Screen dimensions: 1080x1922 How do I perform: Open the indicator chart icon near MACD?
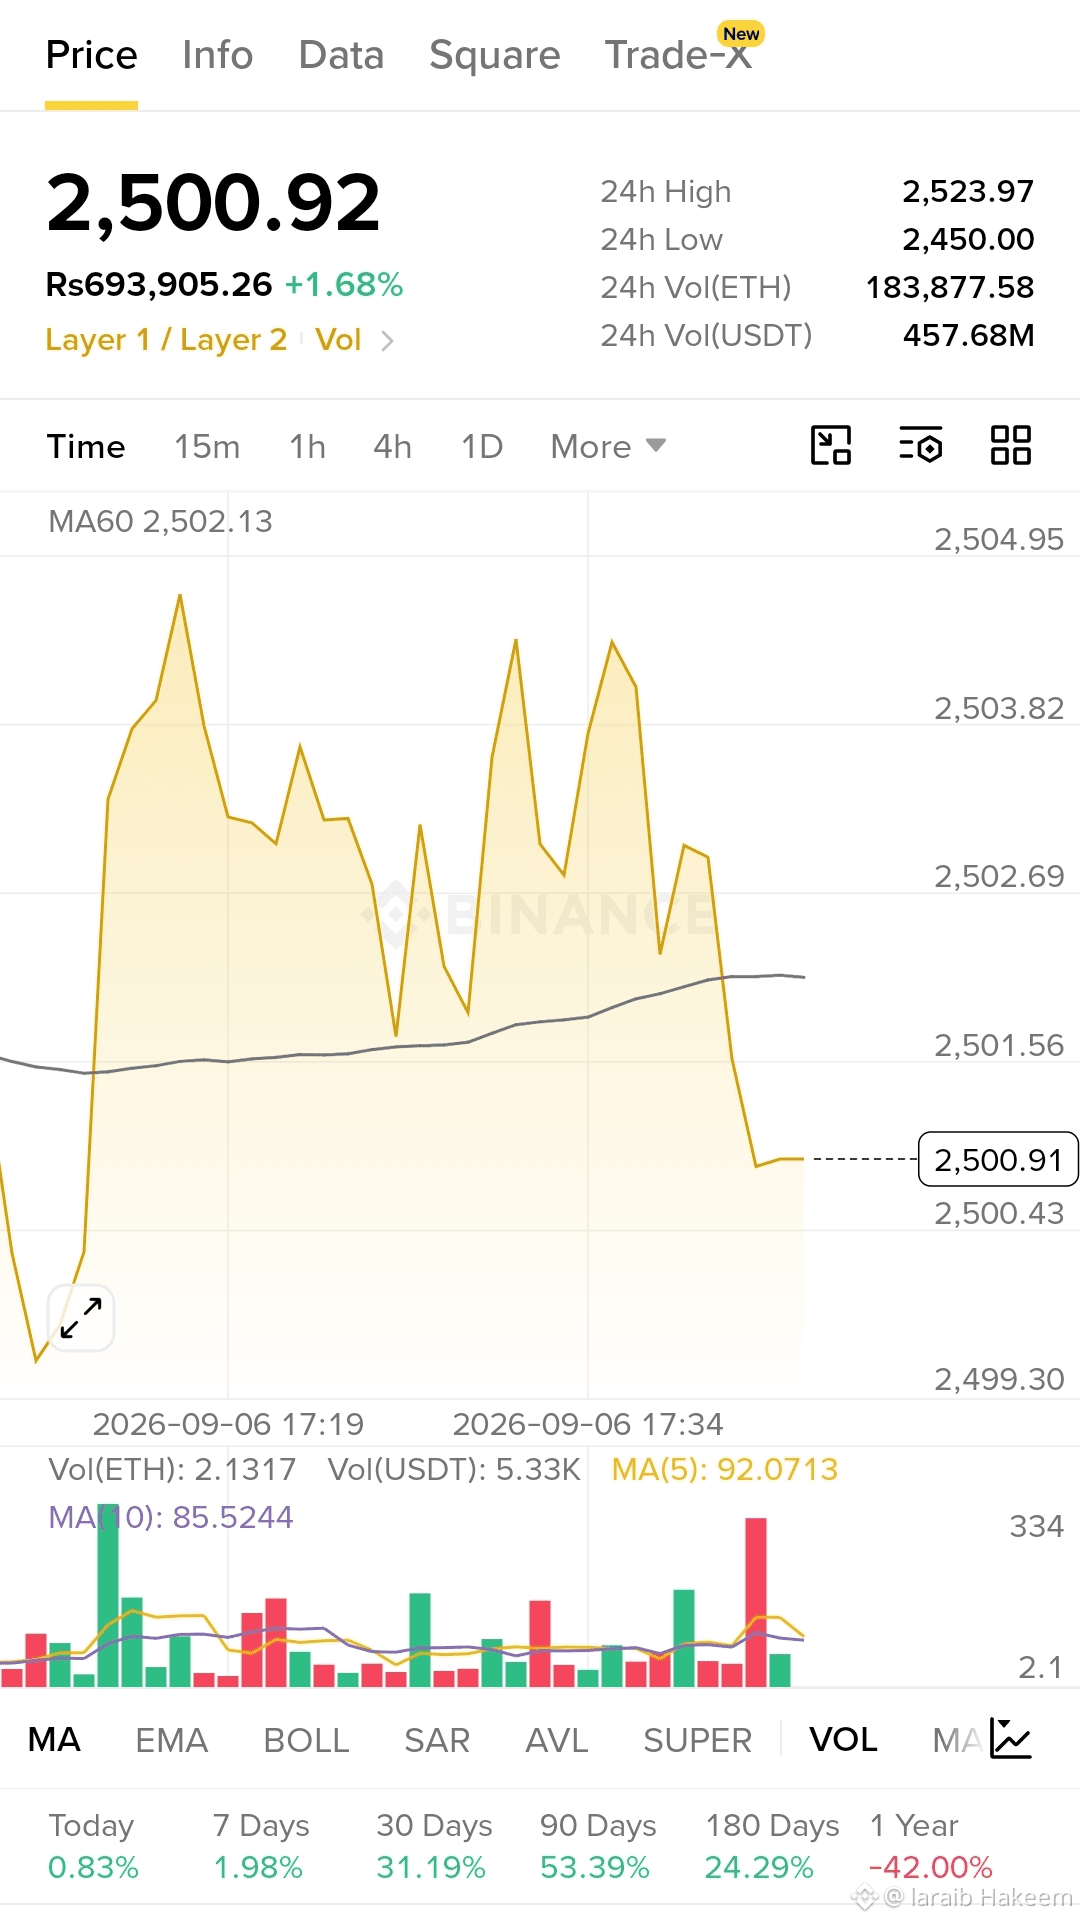1011,1738
